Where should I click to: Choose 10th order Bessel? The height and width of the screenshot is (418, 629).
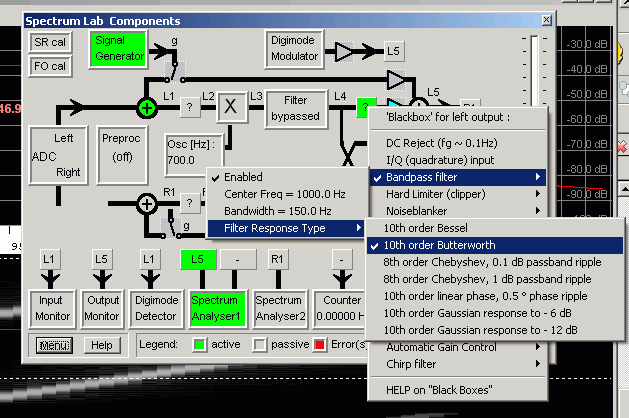click(495, 228)
